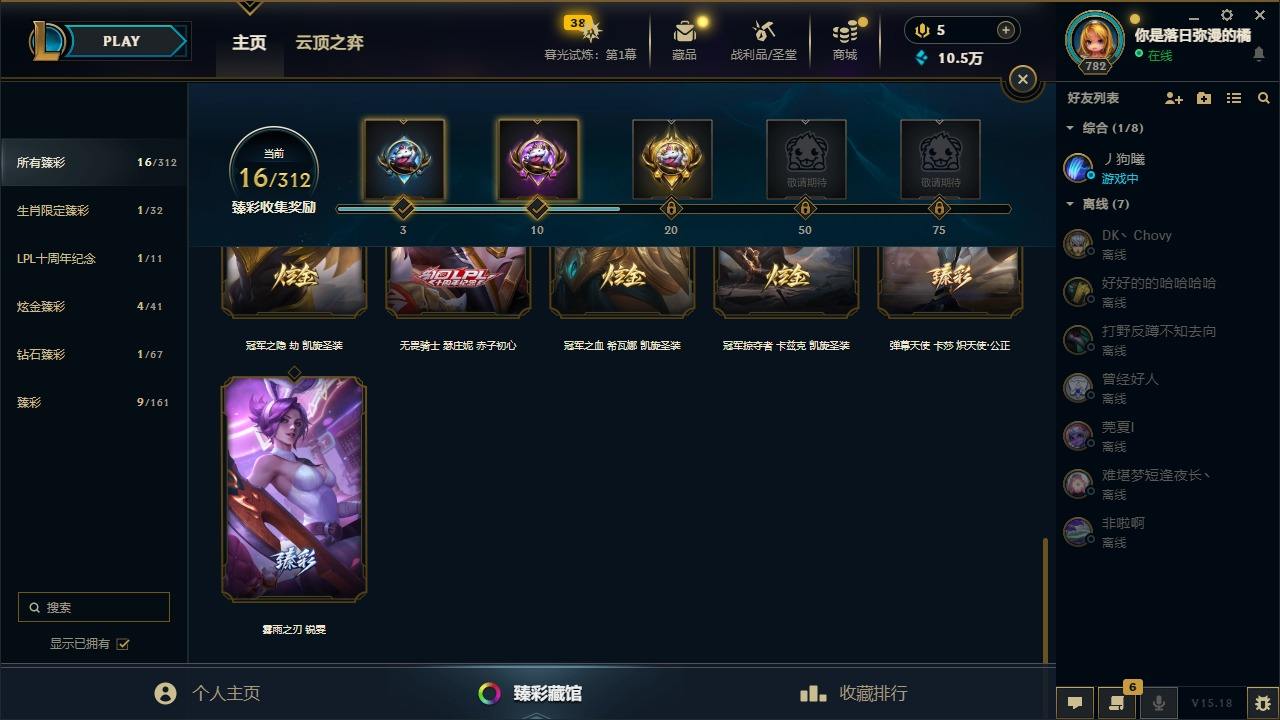Switch to the 云顶之弈 tab
Screen dimensions: 1280x720
tap(329, 43)
